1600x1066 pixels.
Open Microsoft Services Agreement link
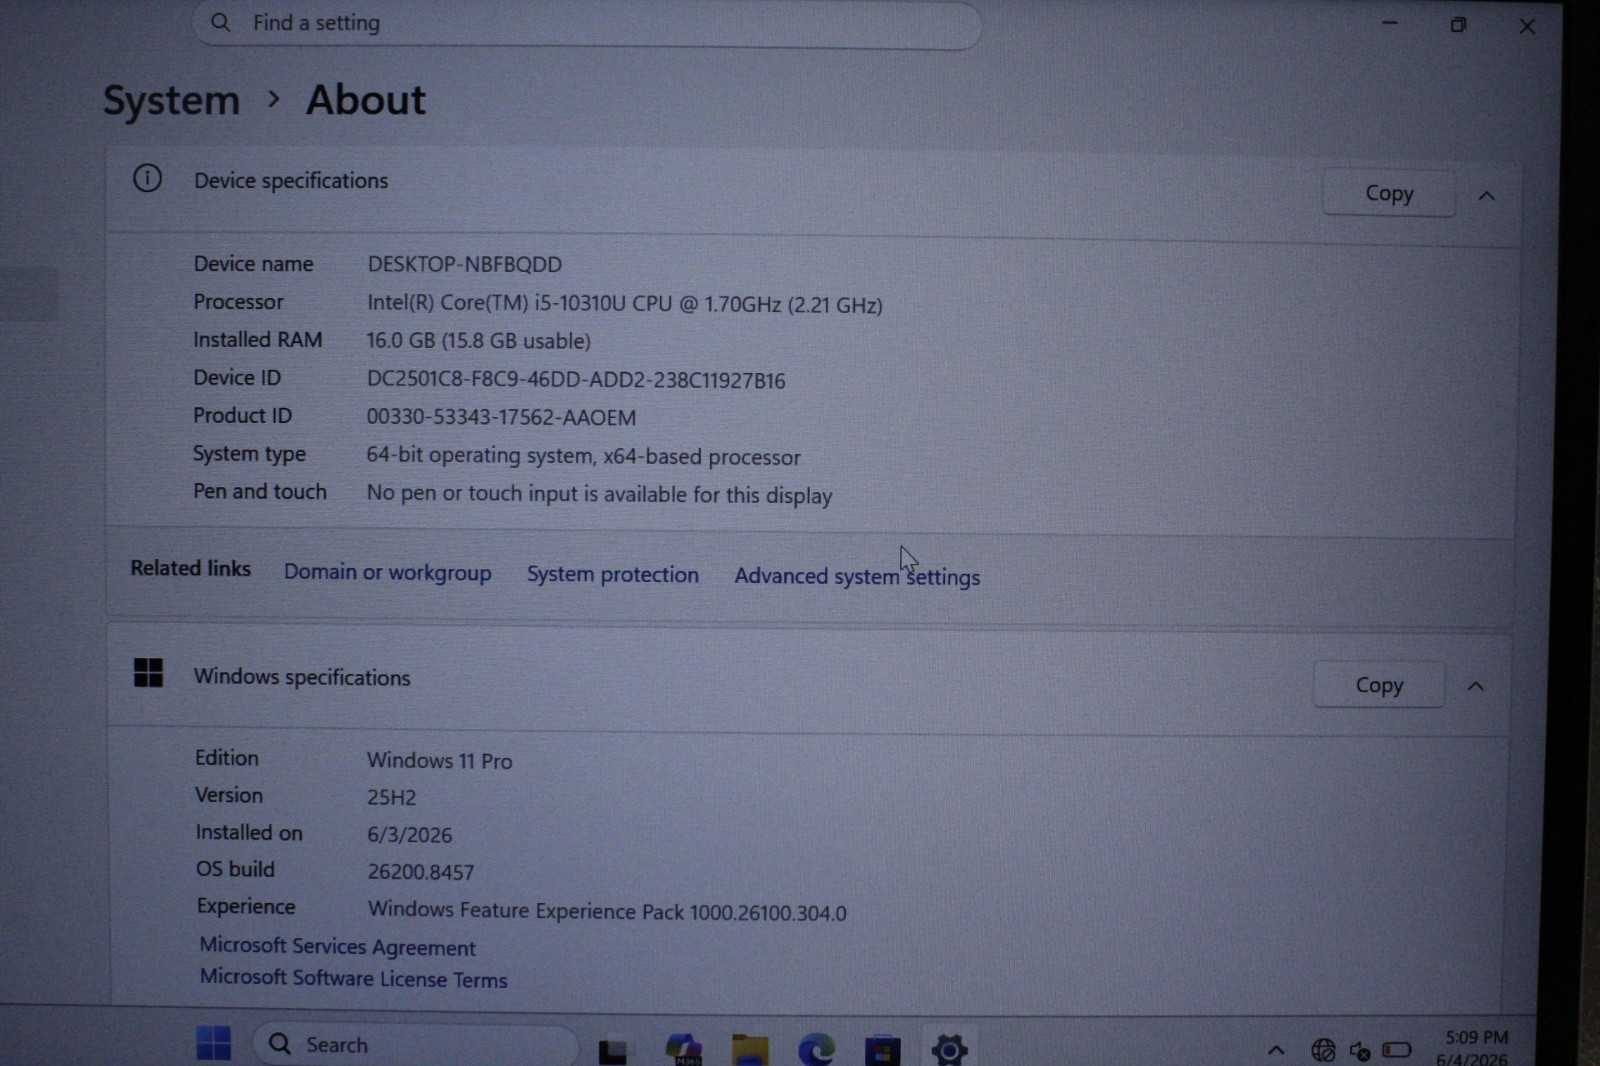pyautogui.click(x=337, y=947)
